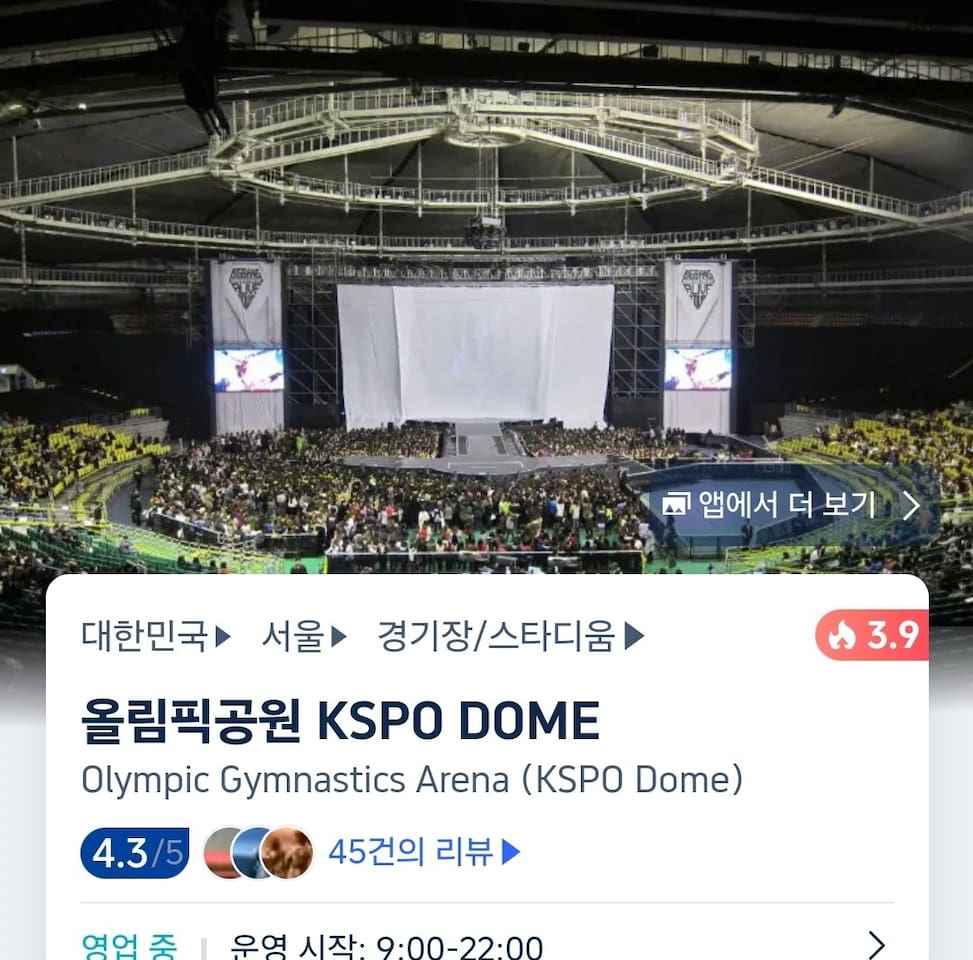973x960 pixels.
Task: Click the brown third reviewer avatar
Action: [x=287, y=853]
